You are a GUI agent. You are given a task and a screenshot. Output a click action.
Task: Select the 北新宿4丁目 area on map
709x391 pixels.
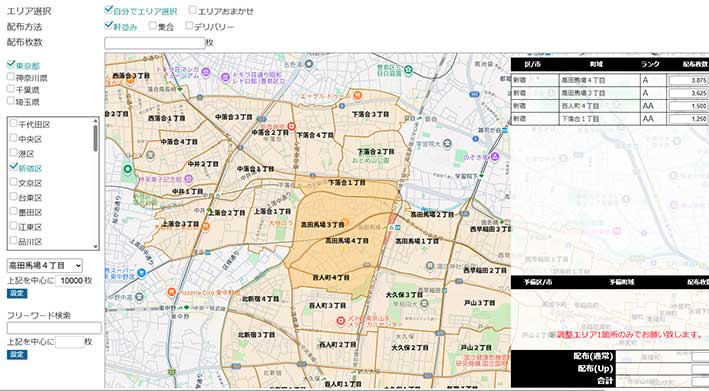[x=260, y=299]
